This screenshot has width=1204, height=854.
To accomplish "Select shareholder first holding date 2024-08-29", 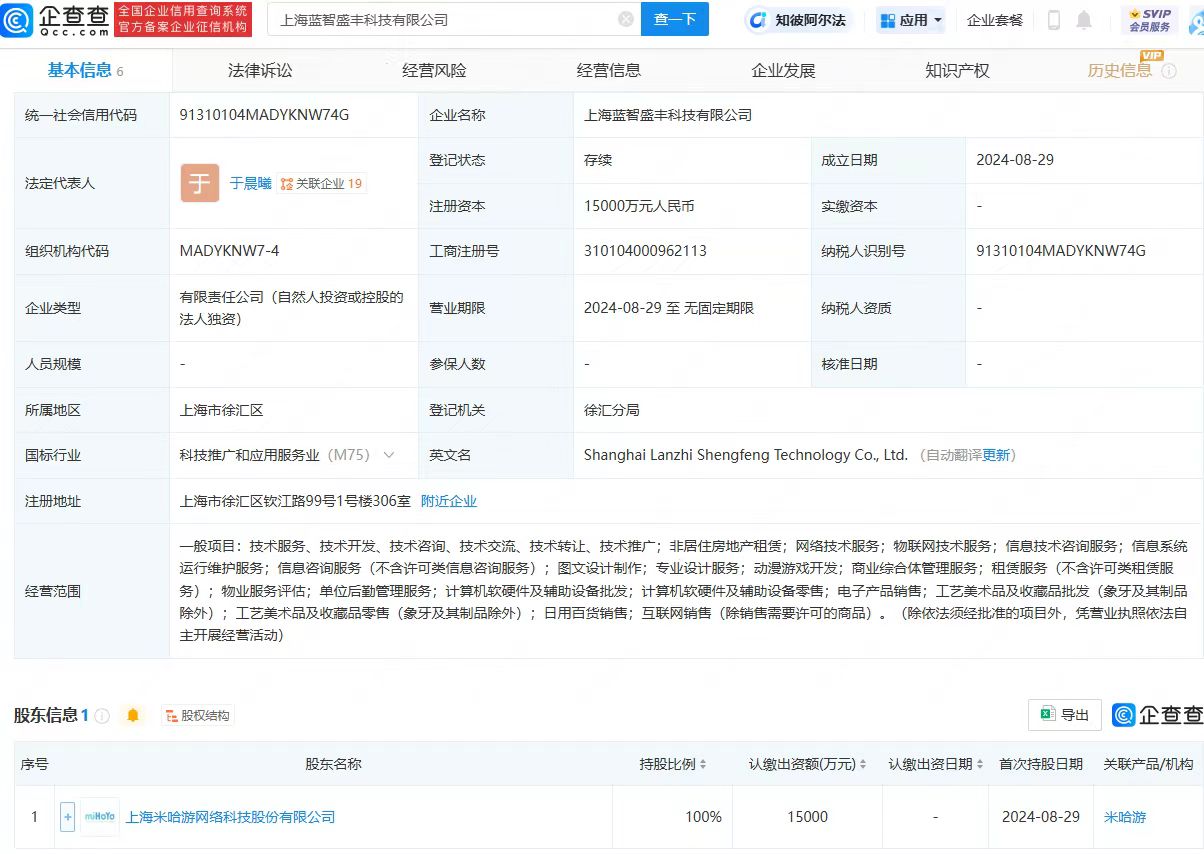I will coord(1041,817).
